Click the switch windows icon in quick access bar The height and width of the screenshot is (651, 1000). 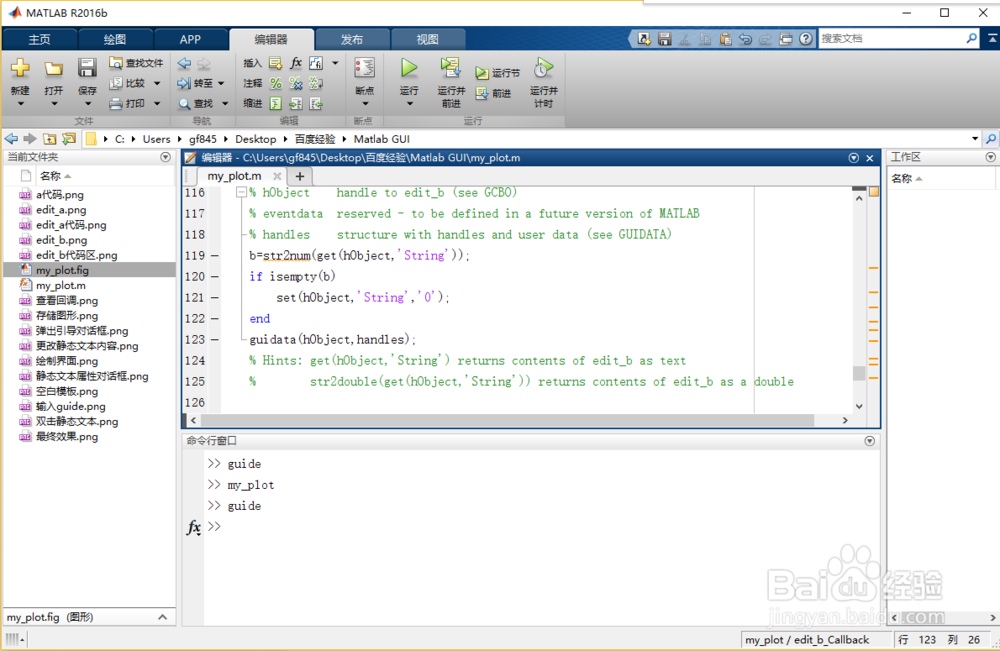pos(786,39)
